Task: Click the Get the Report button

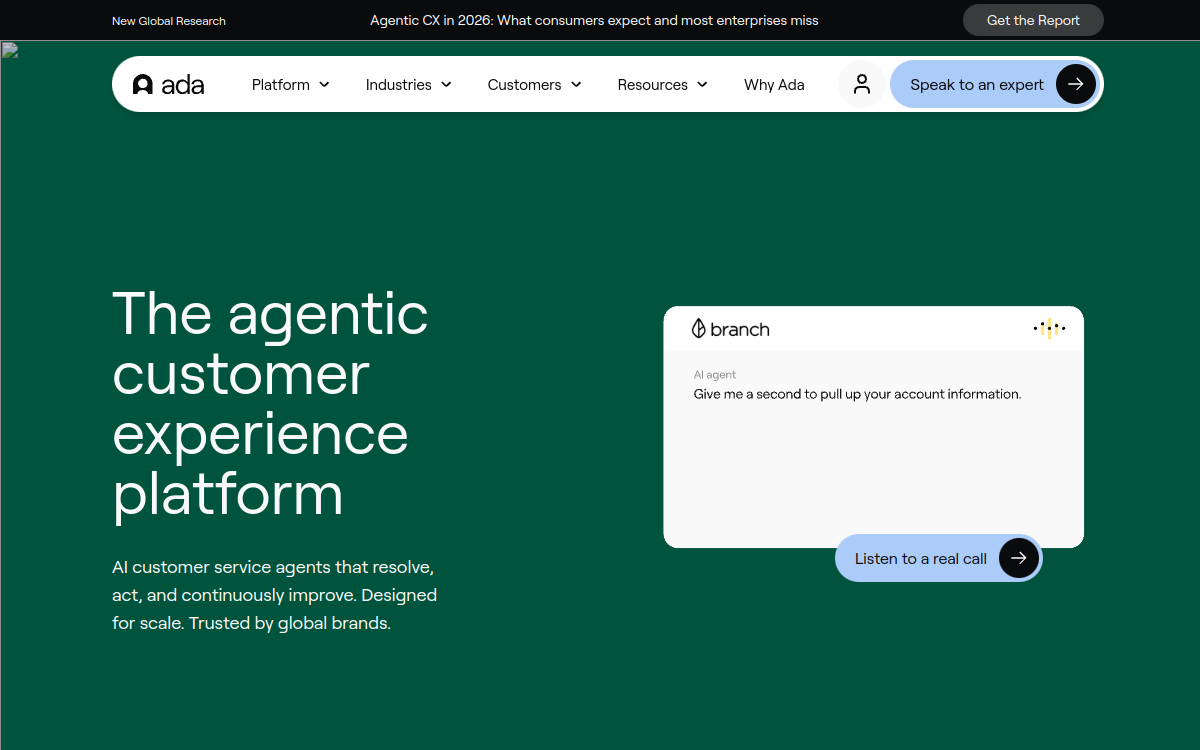Action: pyautogui.click(x=1033, y=20)
